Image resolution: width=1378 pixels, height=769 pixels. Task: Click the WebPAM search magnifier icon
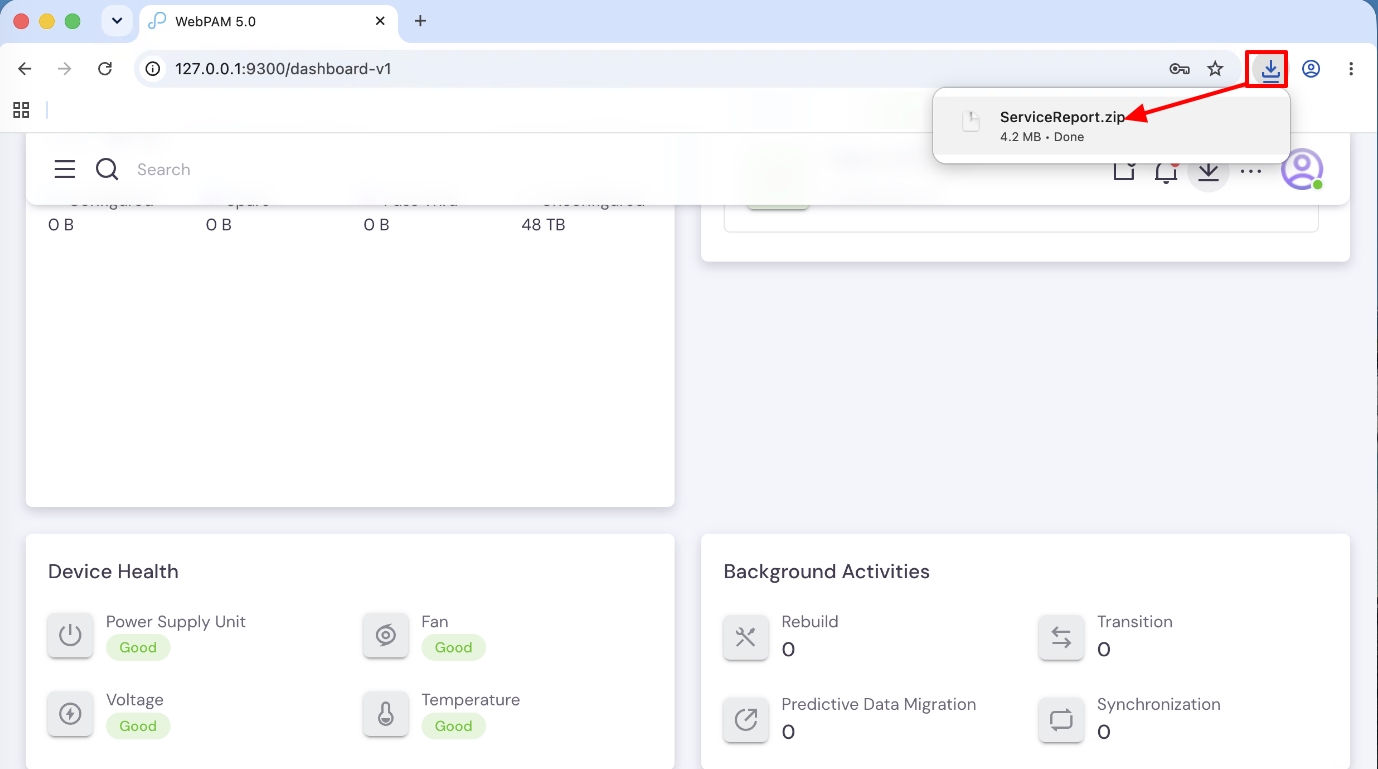107,169
